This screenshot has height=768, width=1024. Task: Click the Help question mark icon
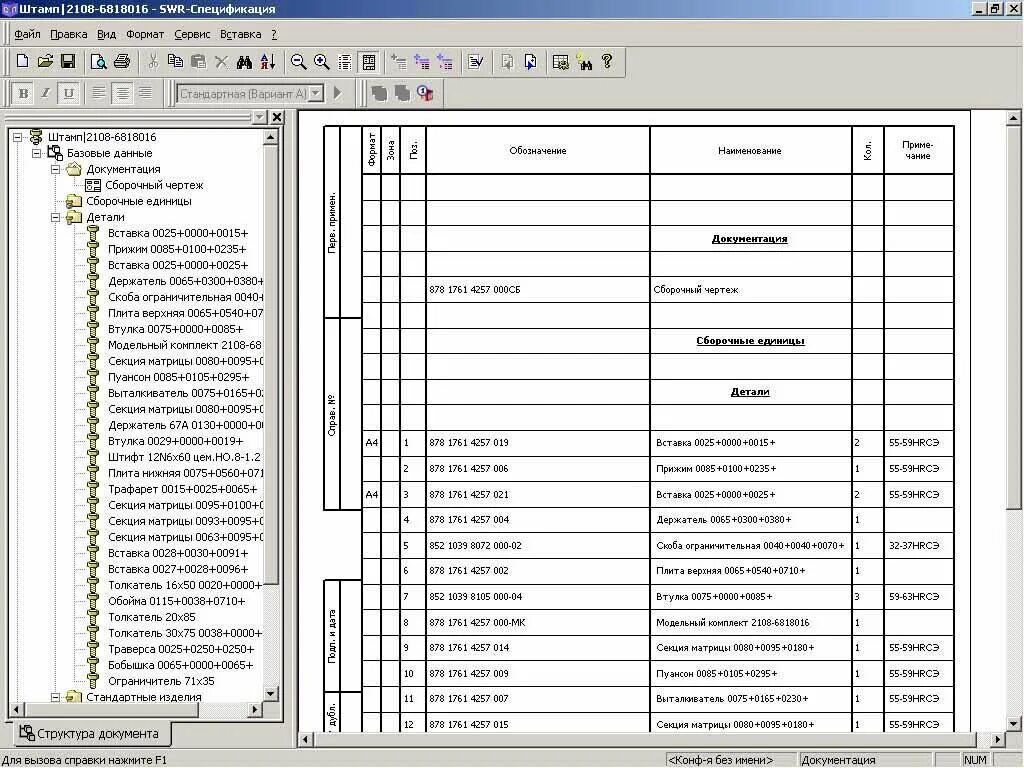(x=607, y=62)
